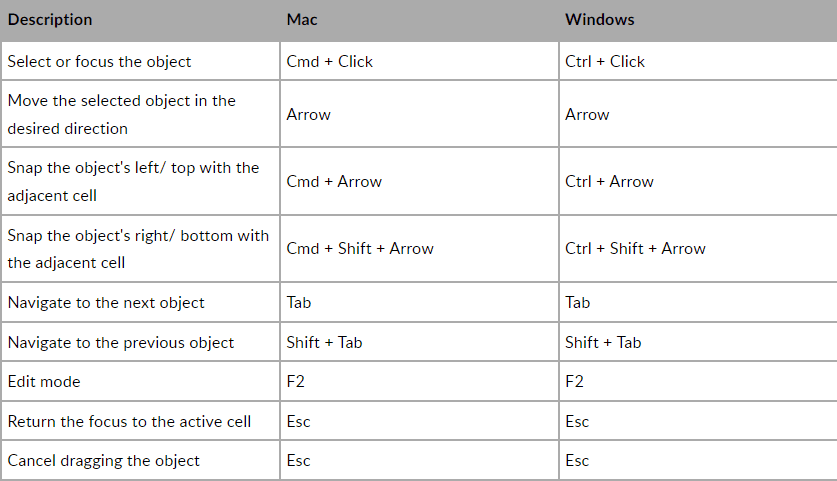
Task: Click 'Navigate to the next object' row
Action: click(x=106, y=302)
